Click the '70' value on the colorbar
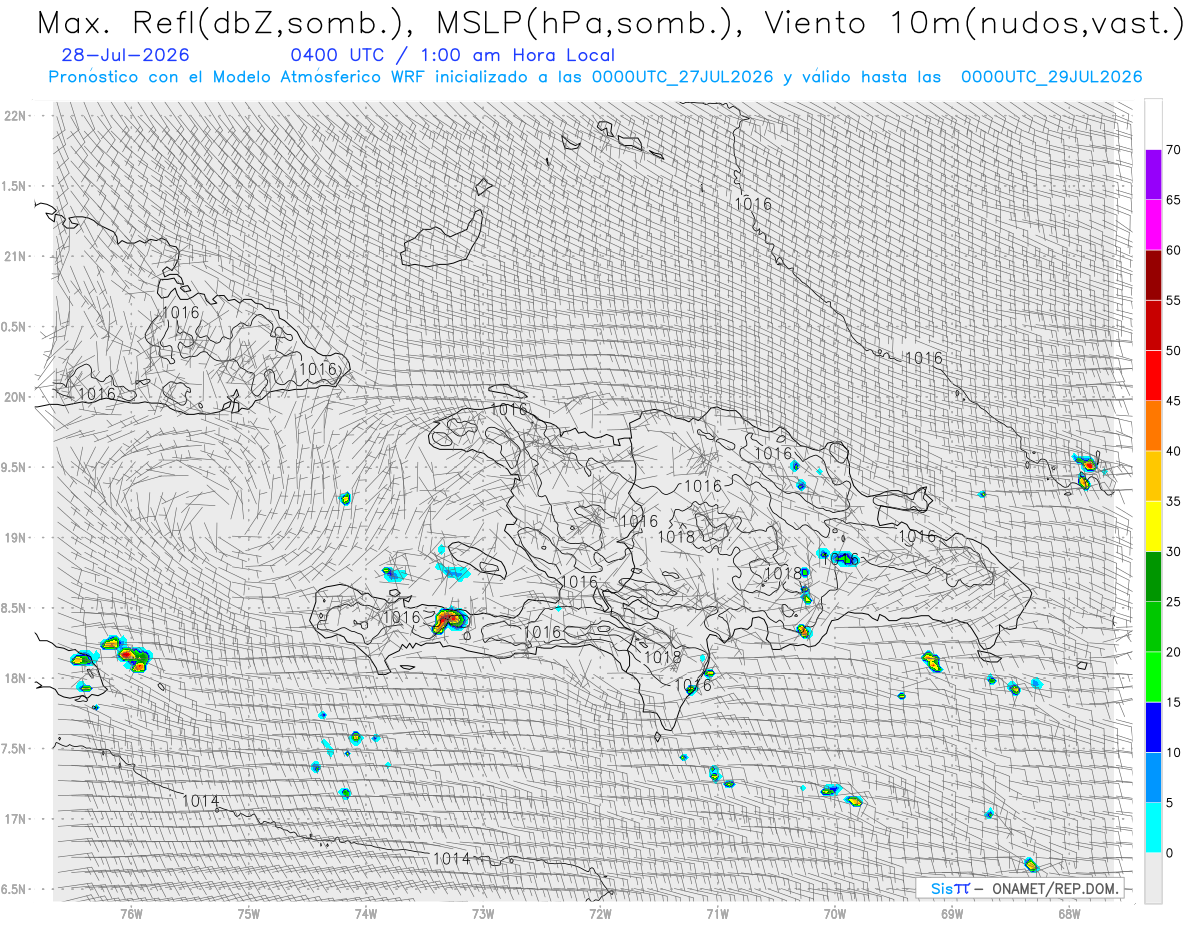The width and height of the screenshot is (1200, 927). point(1173,150)
